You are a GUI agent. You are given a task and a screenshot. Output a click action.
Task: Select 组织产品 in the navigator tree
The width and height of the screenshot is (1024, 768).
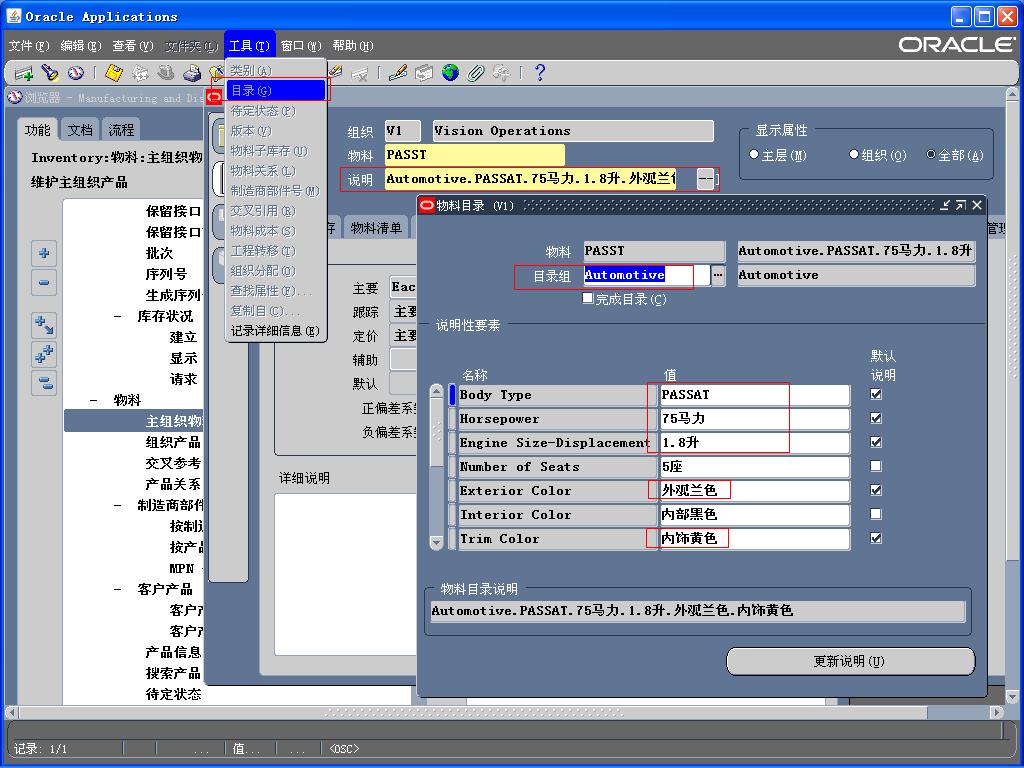tap(173, 442)
